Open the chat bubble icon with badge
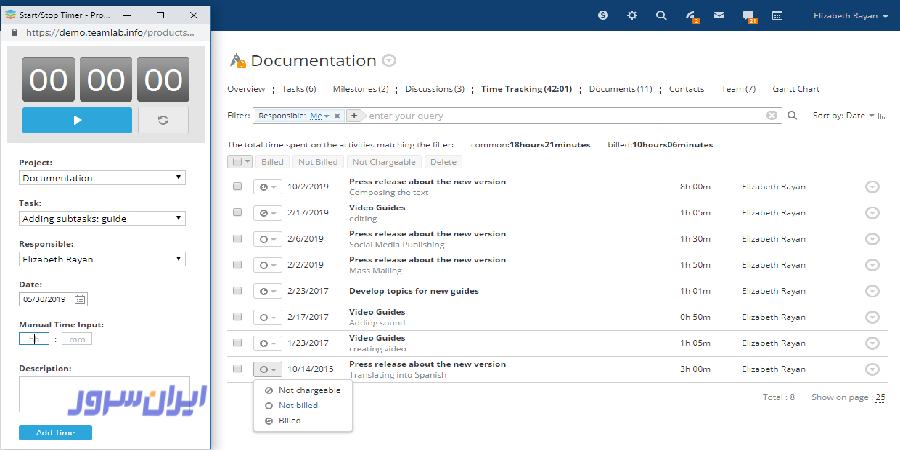 pos(748,15)
